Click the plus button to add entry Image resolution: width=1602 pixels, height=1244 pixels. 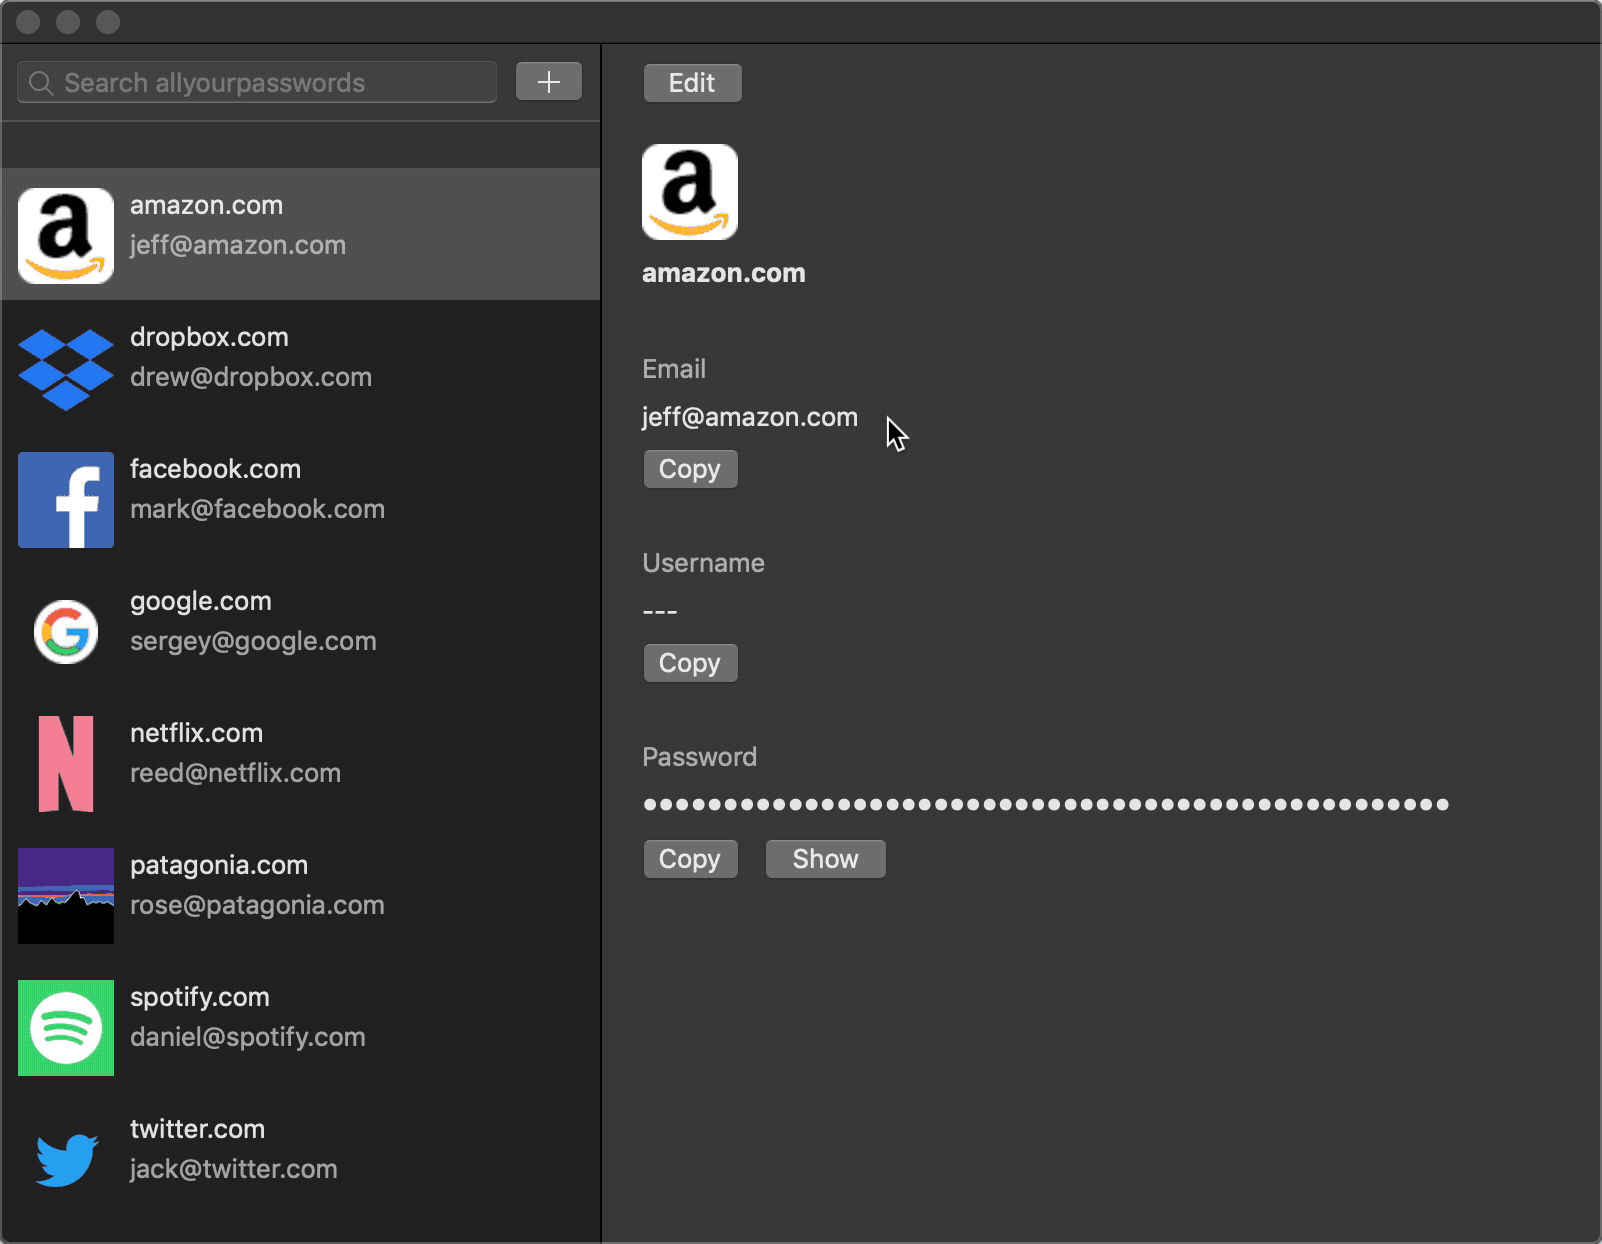(x=549, y=82)
